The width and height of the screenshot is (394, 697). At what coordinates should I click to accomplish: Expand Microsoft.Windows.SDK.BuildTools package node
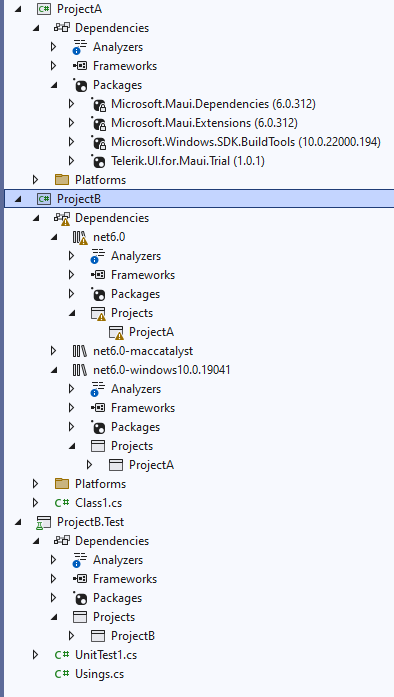click(72, 142)
